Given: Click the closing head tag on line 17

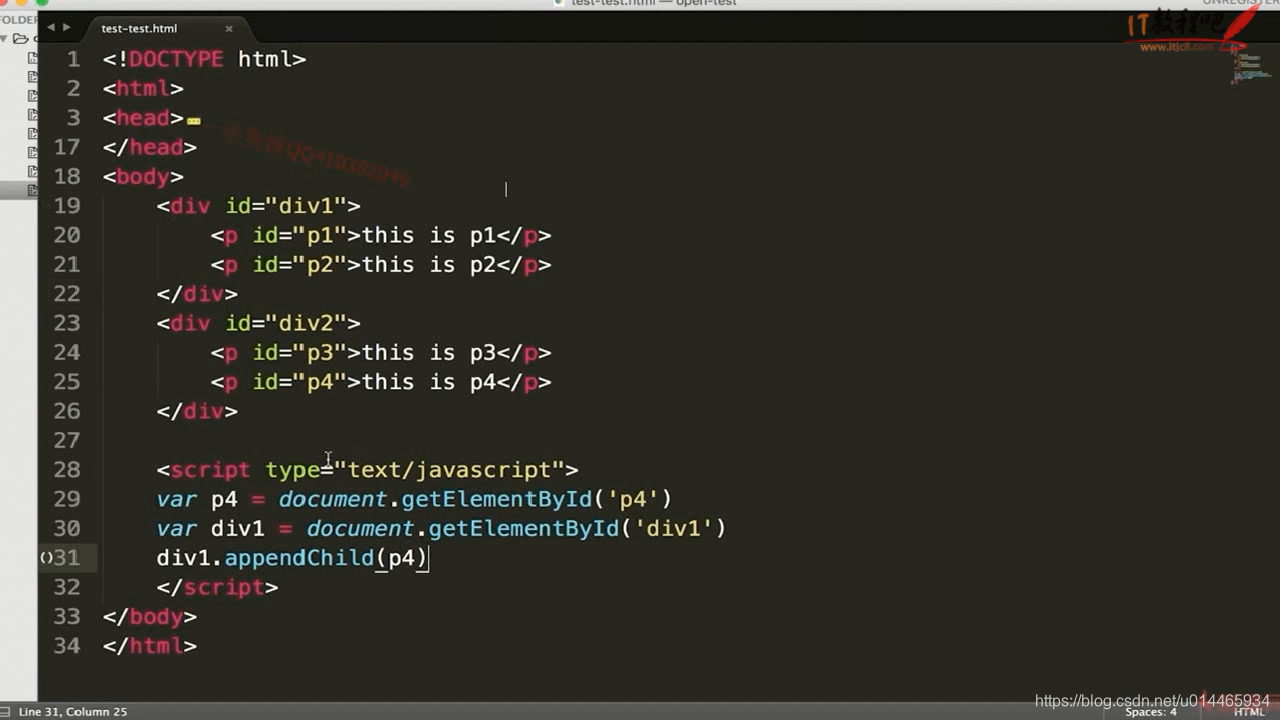Looking at the screenshot, I should click(150, 147).
